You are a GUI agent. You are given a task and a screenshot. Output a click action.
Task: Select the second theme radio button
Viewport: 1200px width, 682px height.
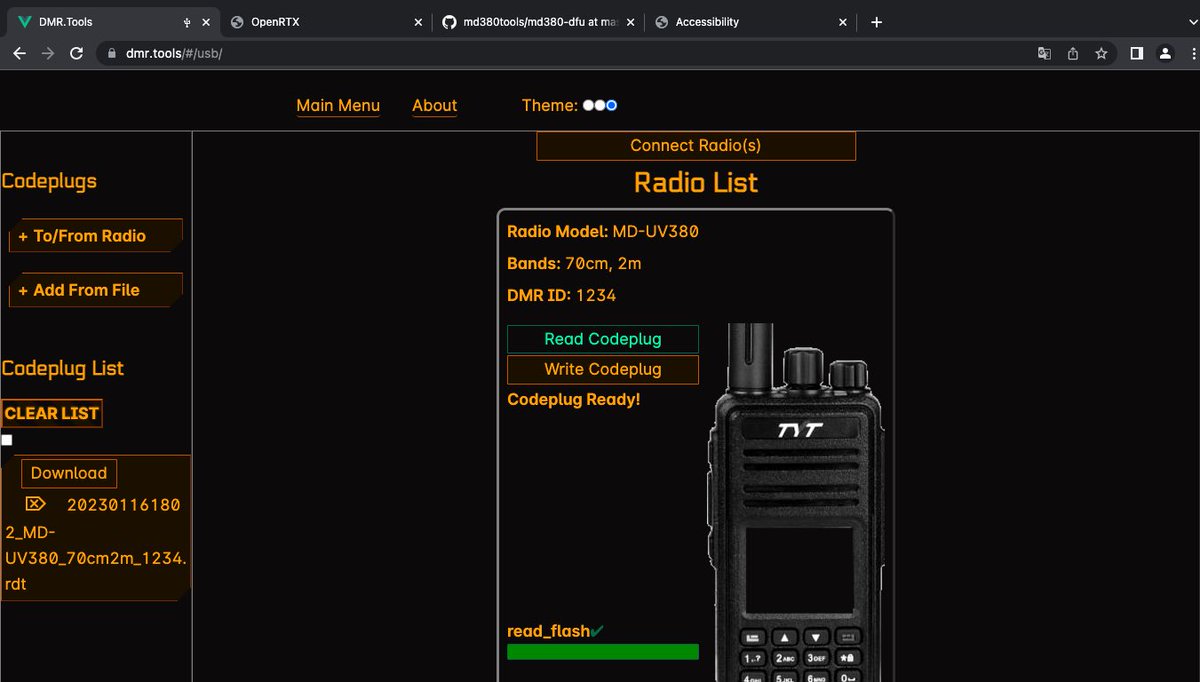click(600, 105)
